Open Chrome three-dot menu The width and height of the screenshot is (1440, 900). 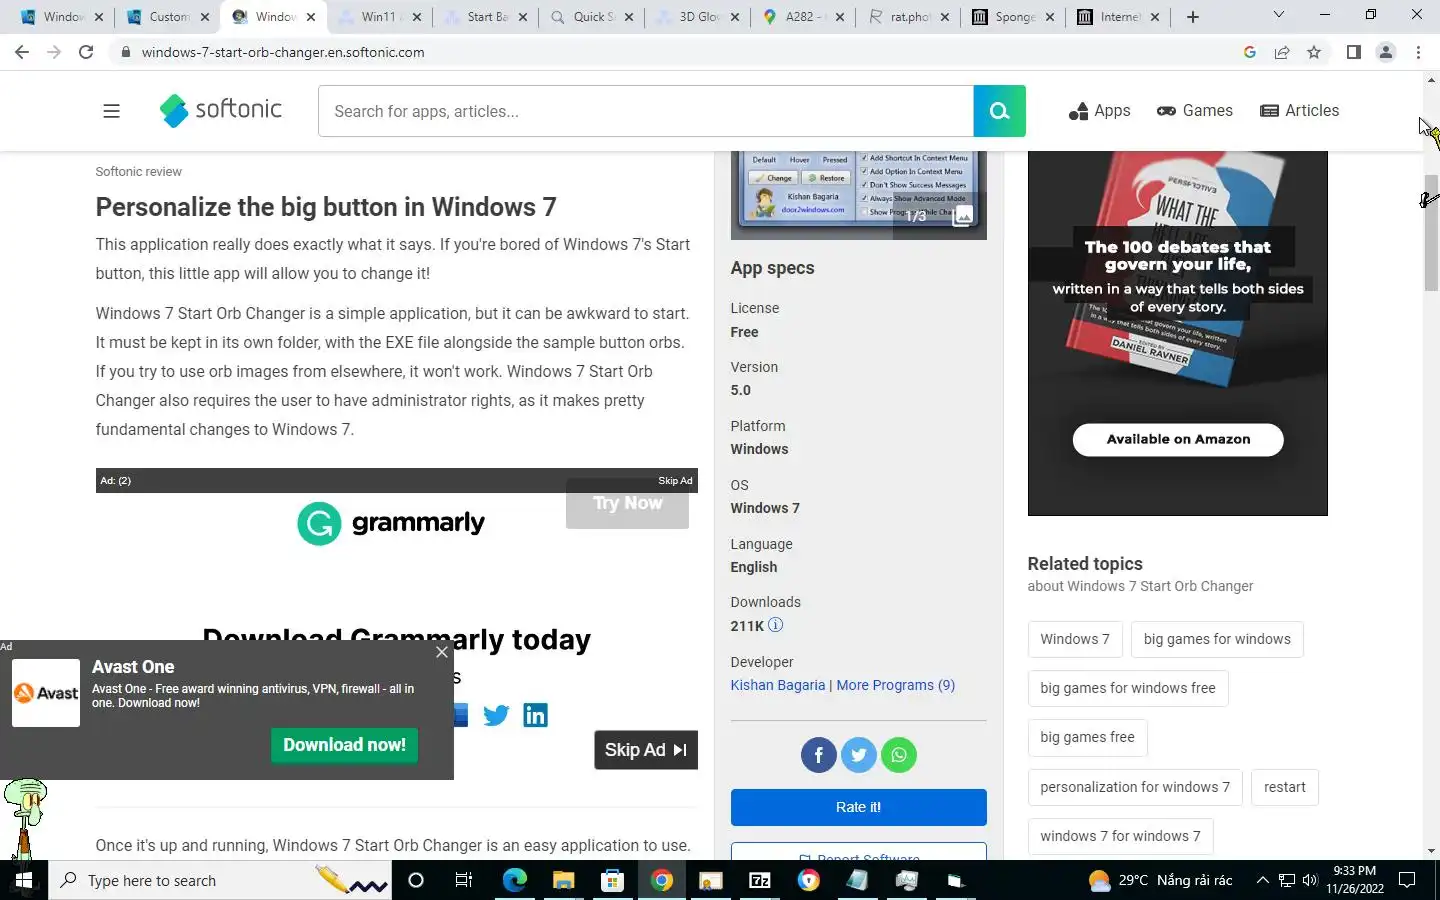[x=1418, y=52]
